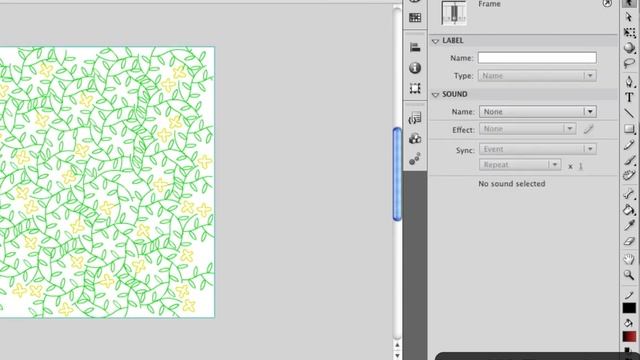The height and width of the screenshot is (360, 640).
Task: Select the Brush tool
Action: tap(629, 160)
